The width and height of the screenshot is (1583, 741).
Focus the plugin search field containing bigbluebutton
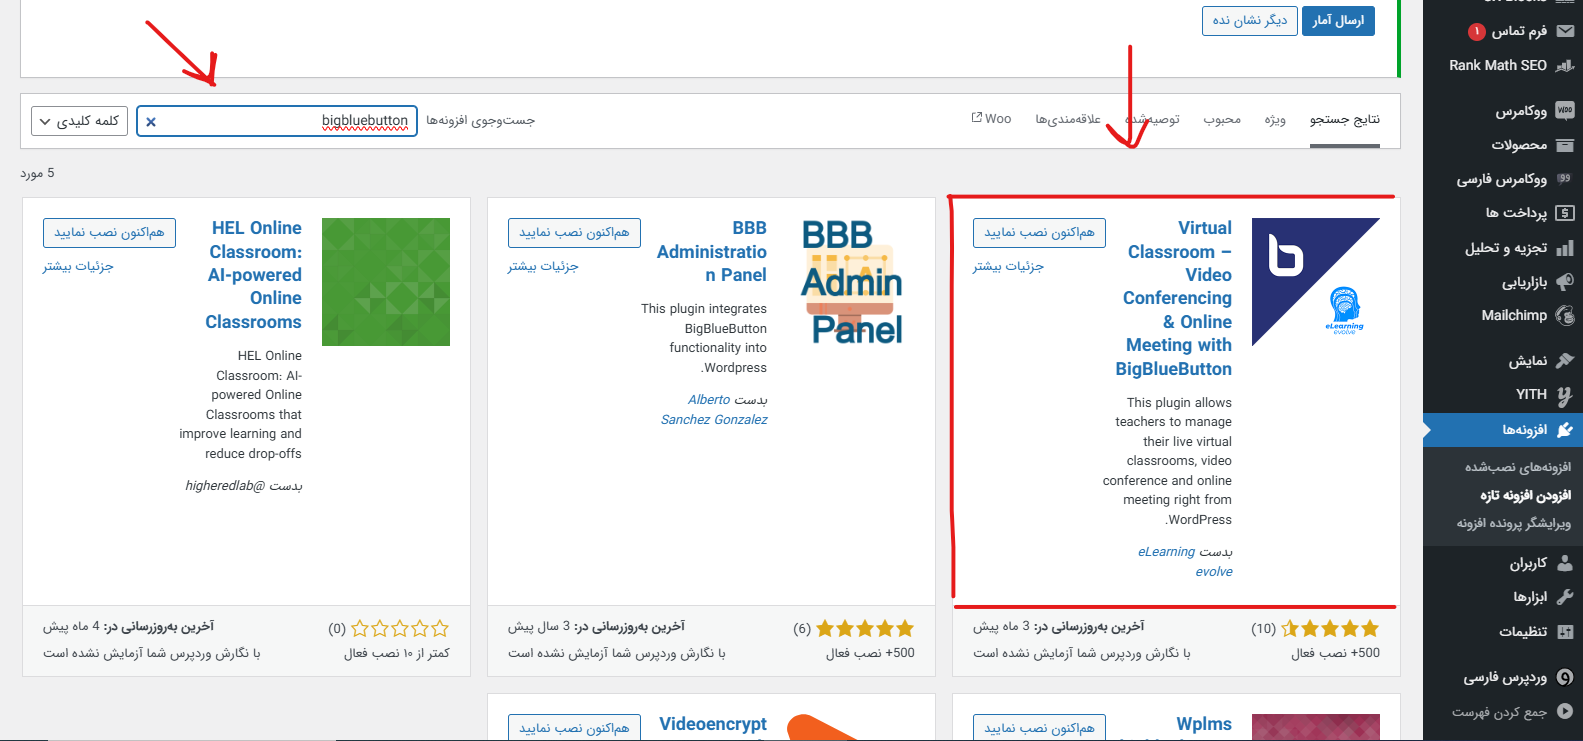(277, 121)
